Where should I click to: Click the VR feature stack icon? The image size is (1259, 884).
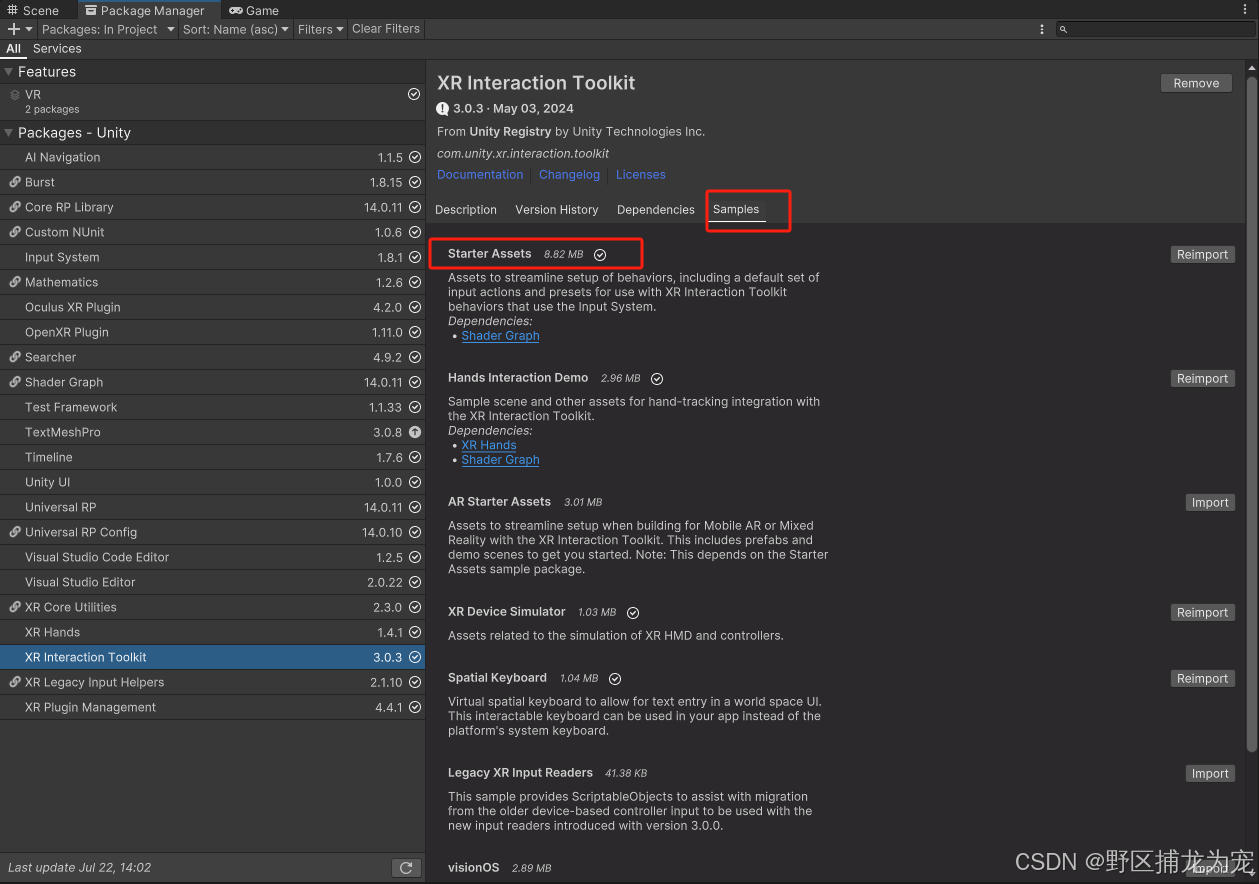[15, 95]
